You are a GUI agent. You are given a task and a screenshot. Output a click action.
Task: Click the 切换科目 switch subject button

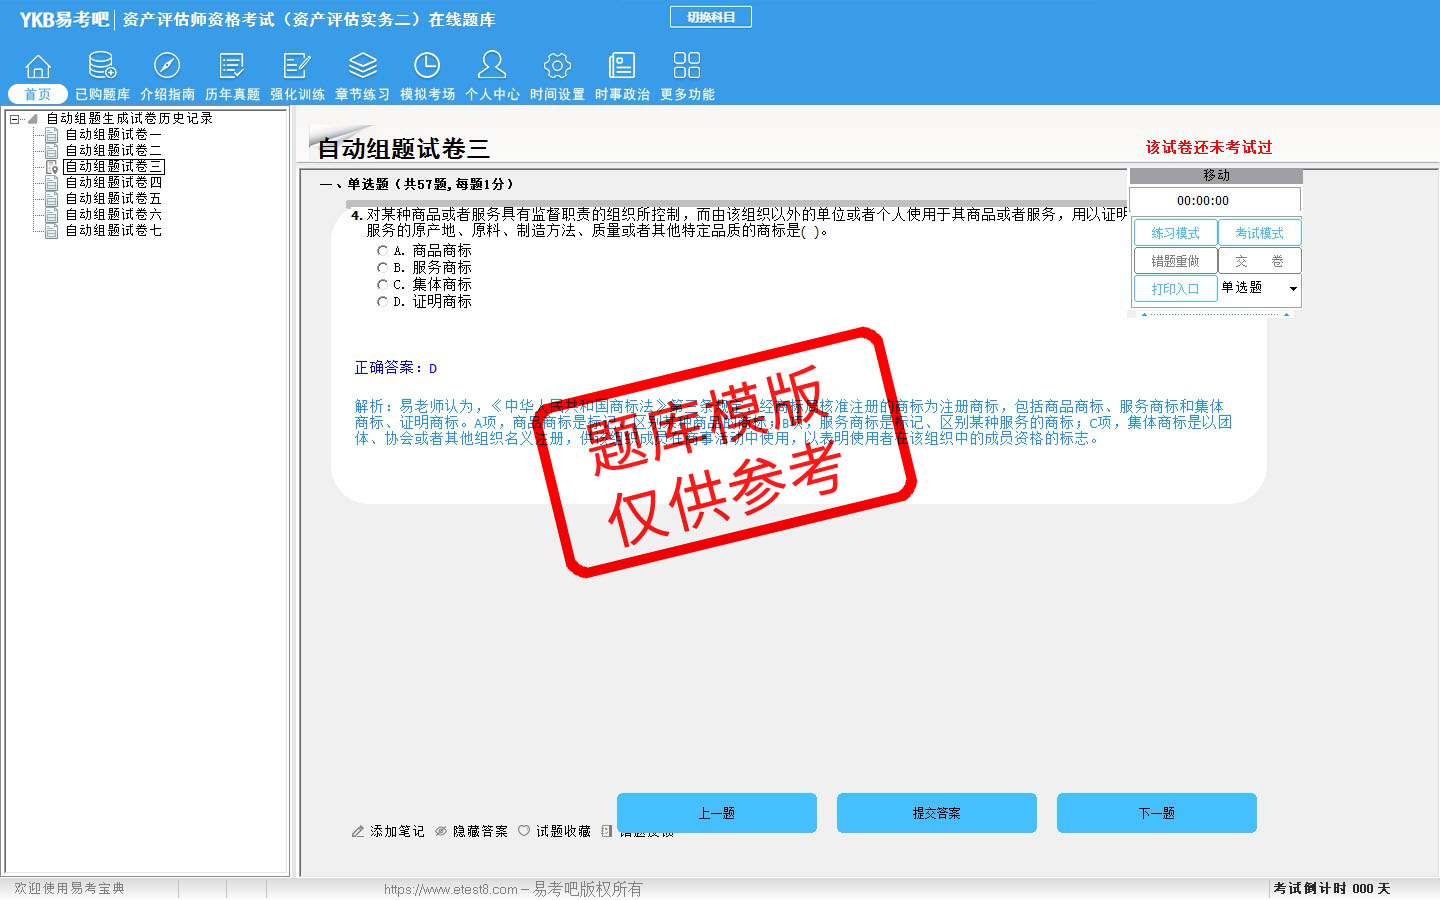[710, 17]
